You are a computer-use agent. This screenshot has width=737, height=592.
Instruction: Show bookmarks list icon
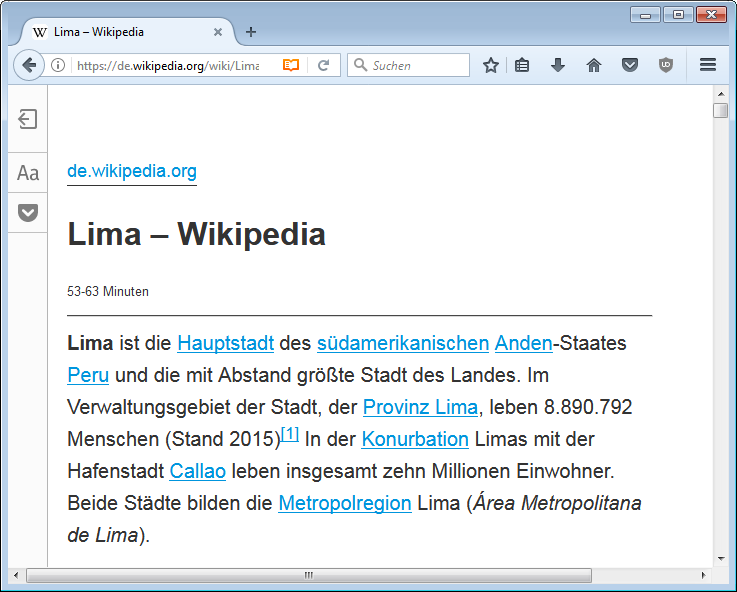pos(522,65)
